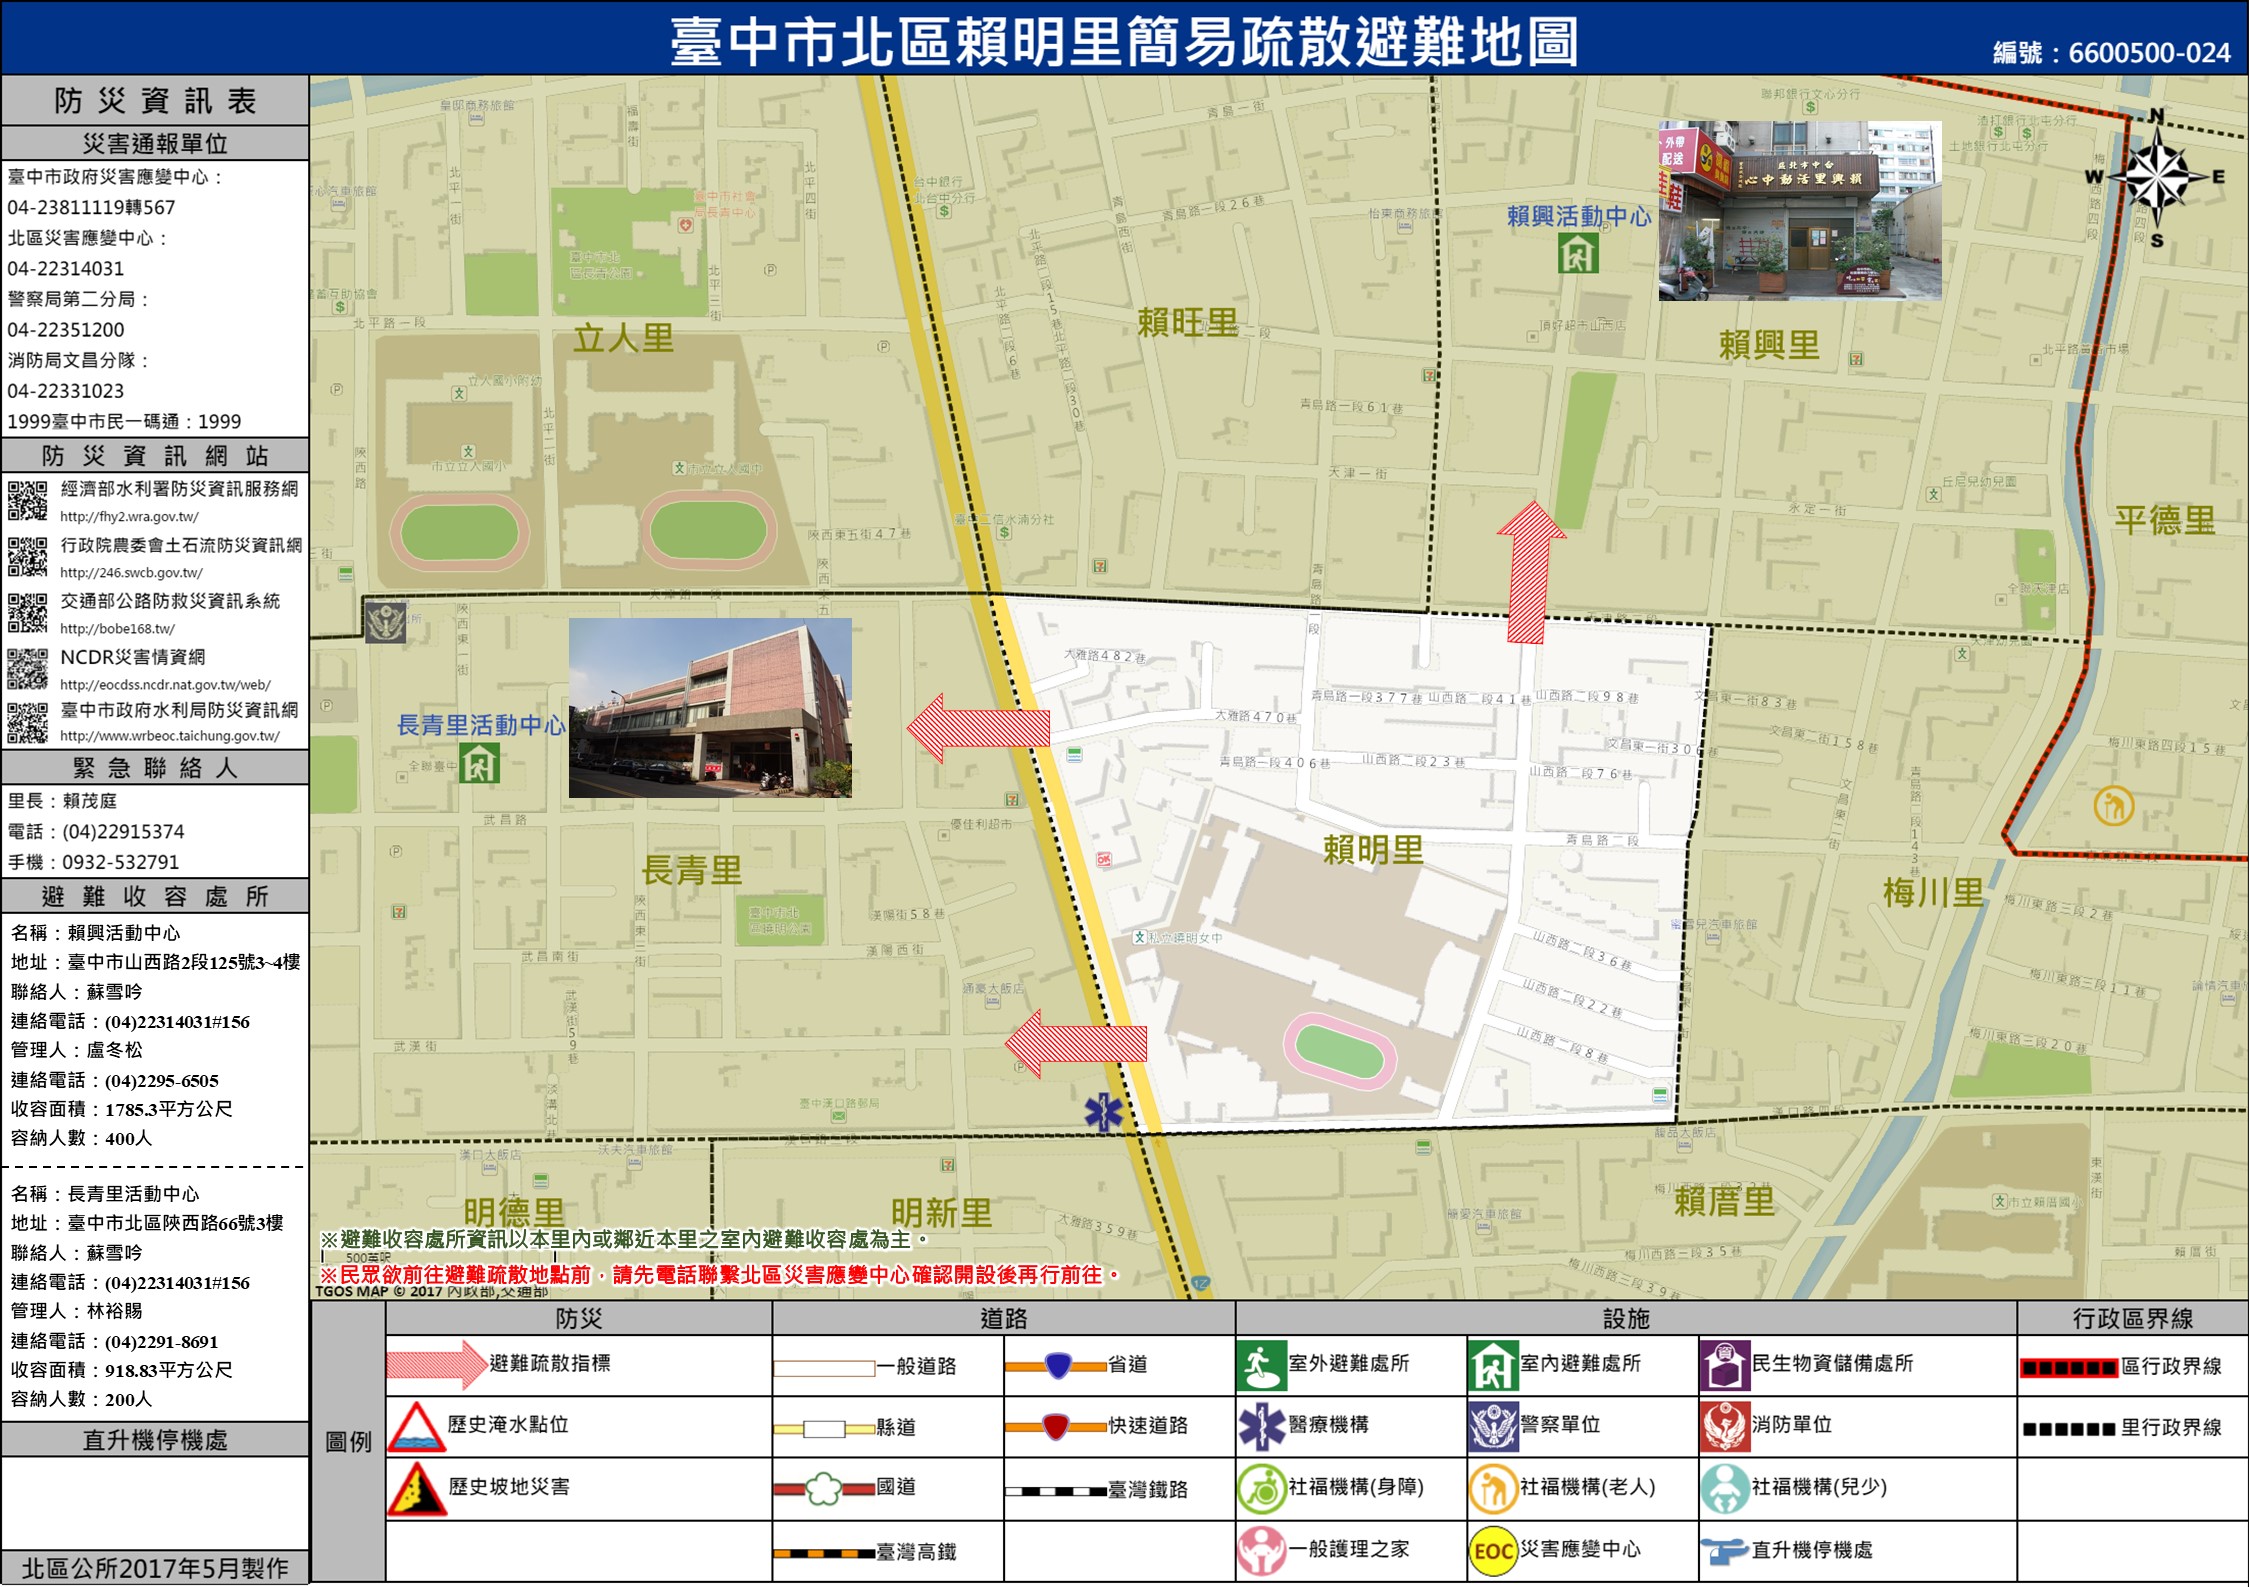Click the 里長：賴茂庭 line
This screenshot has height=1587, width=2249.
(62, 801)
